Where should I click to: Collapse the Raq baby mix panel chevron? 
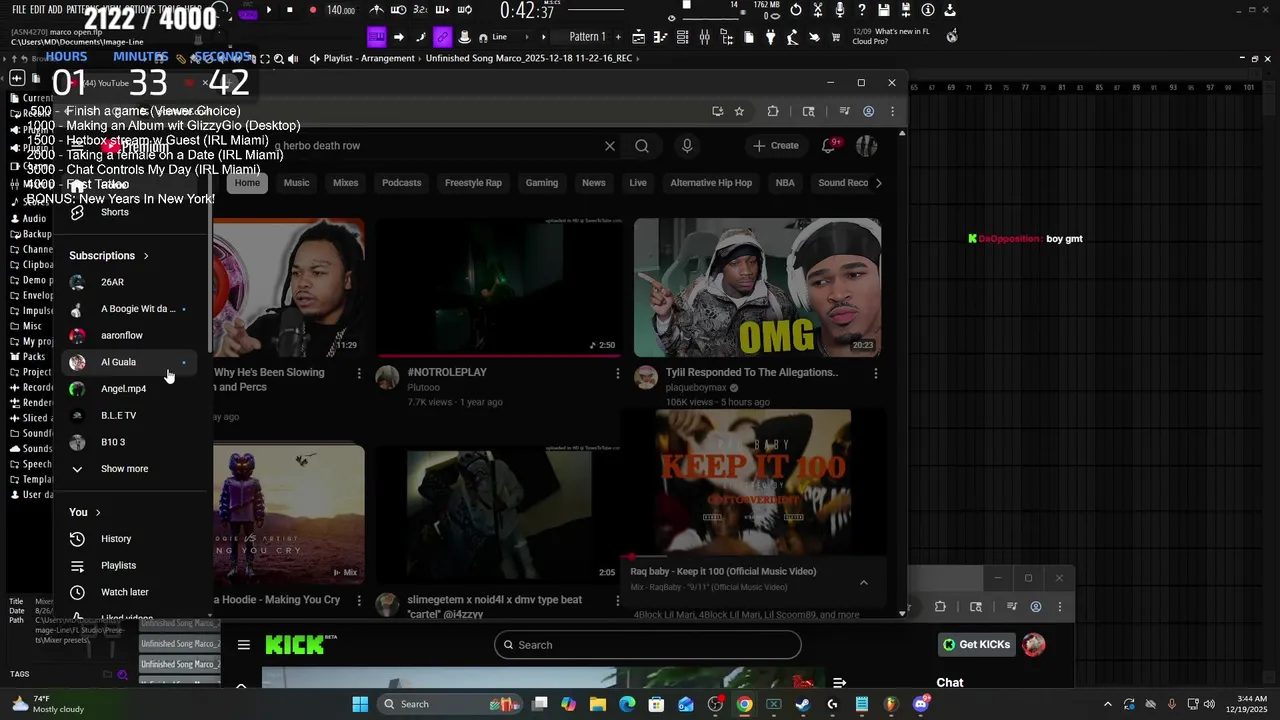(864, 583)
